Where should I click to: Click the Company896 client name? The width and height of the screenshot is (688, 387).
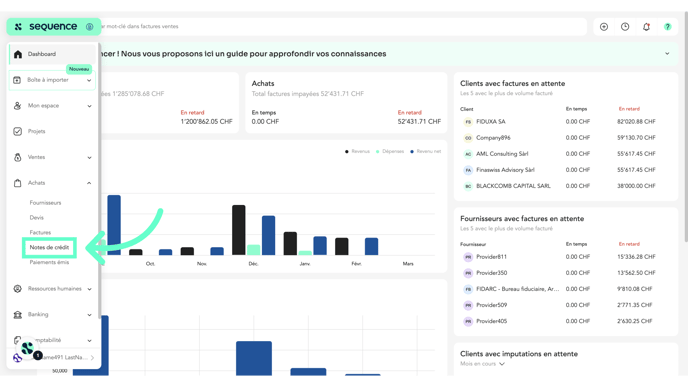tap(493, 138)
